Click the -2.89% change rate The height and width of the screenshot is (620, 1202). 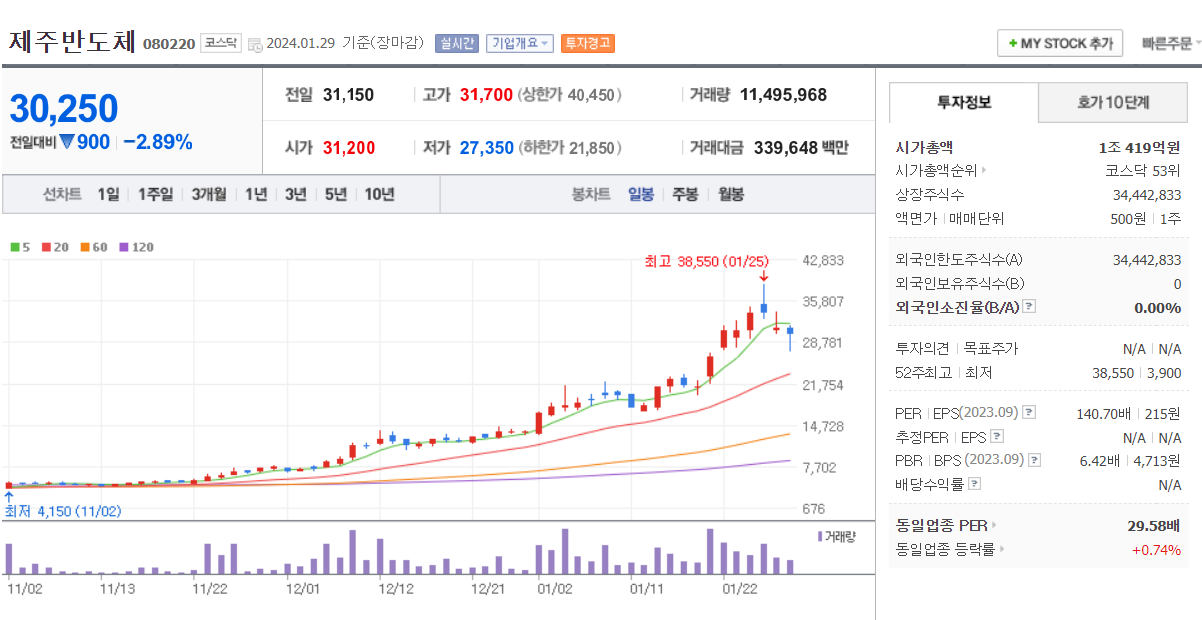click(158, 142)
